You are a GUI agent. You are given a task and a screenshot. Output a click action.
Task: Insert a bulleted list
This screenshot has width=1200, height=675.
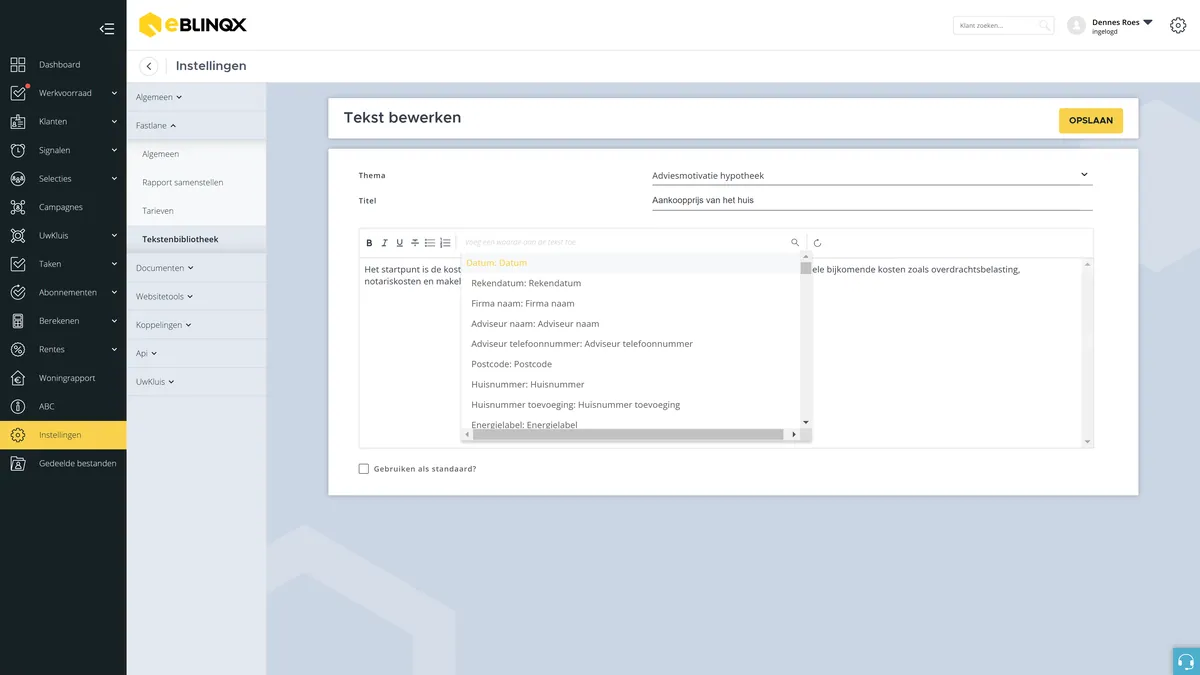(430, 243)
